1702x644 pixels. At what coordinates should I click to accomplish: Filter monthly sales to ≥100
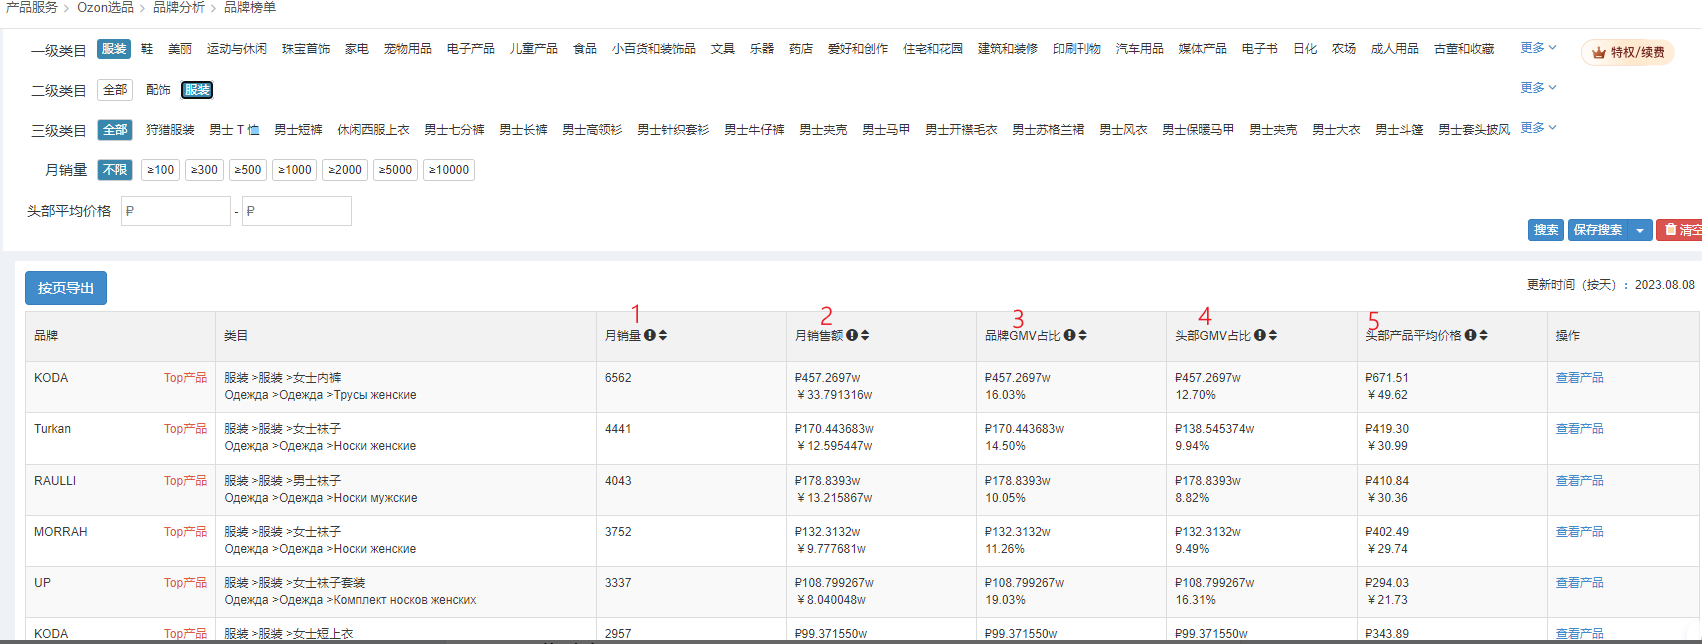point(161,170)
